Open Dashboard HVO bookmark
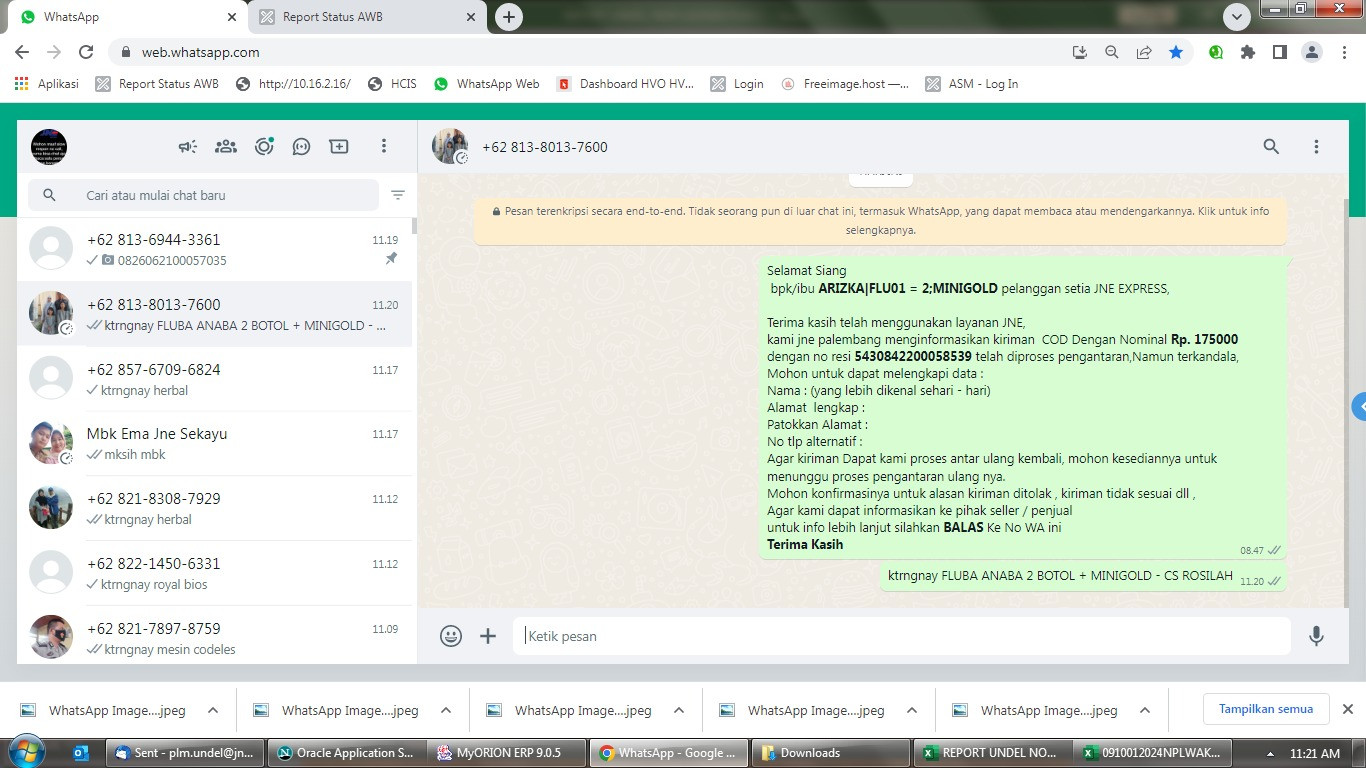Viewport: 1366px width, 768px height. click(x=625, y=84)
